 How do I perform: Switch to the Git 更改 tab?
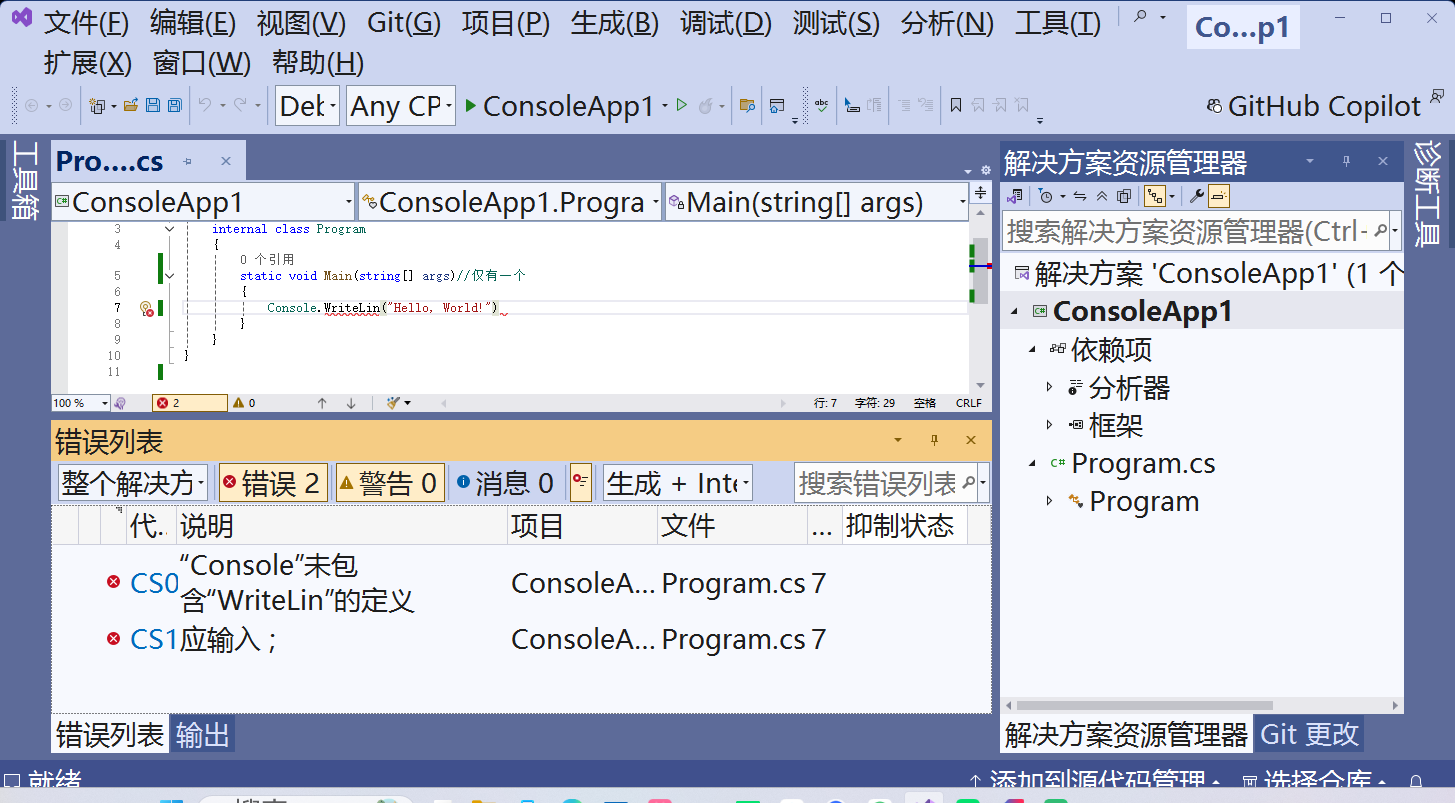[1309, 734]
